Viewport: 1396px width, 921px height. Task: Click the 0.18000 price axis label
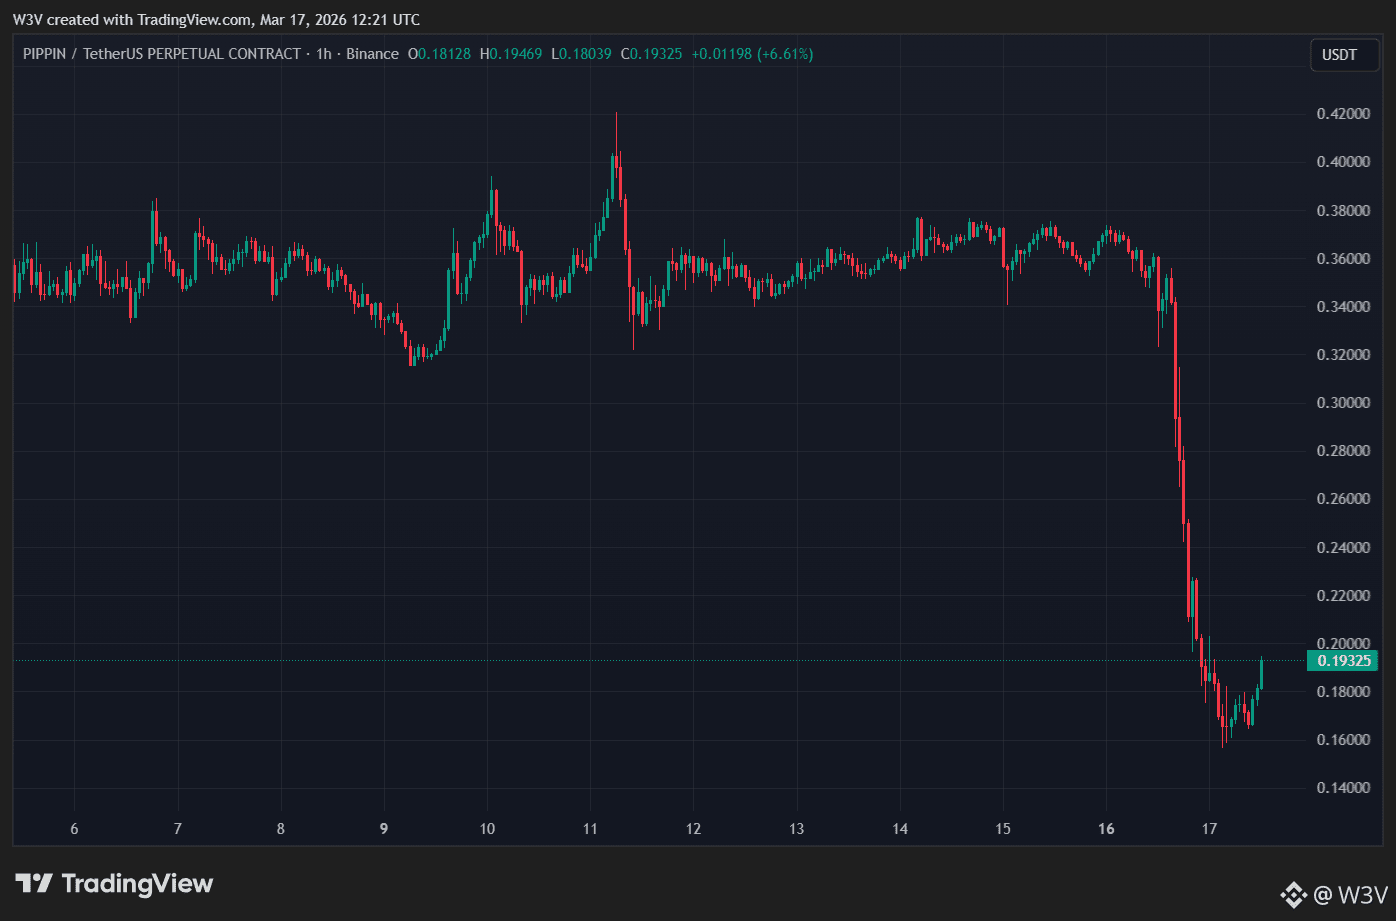point(1342,692)
